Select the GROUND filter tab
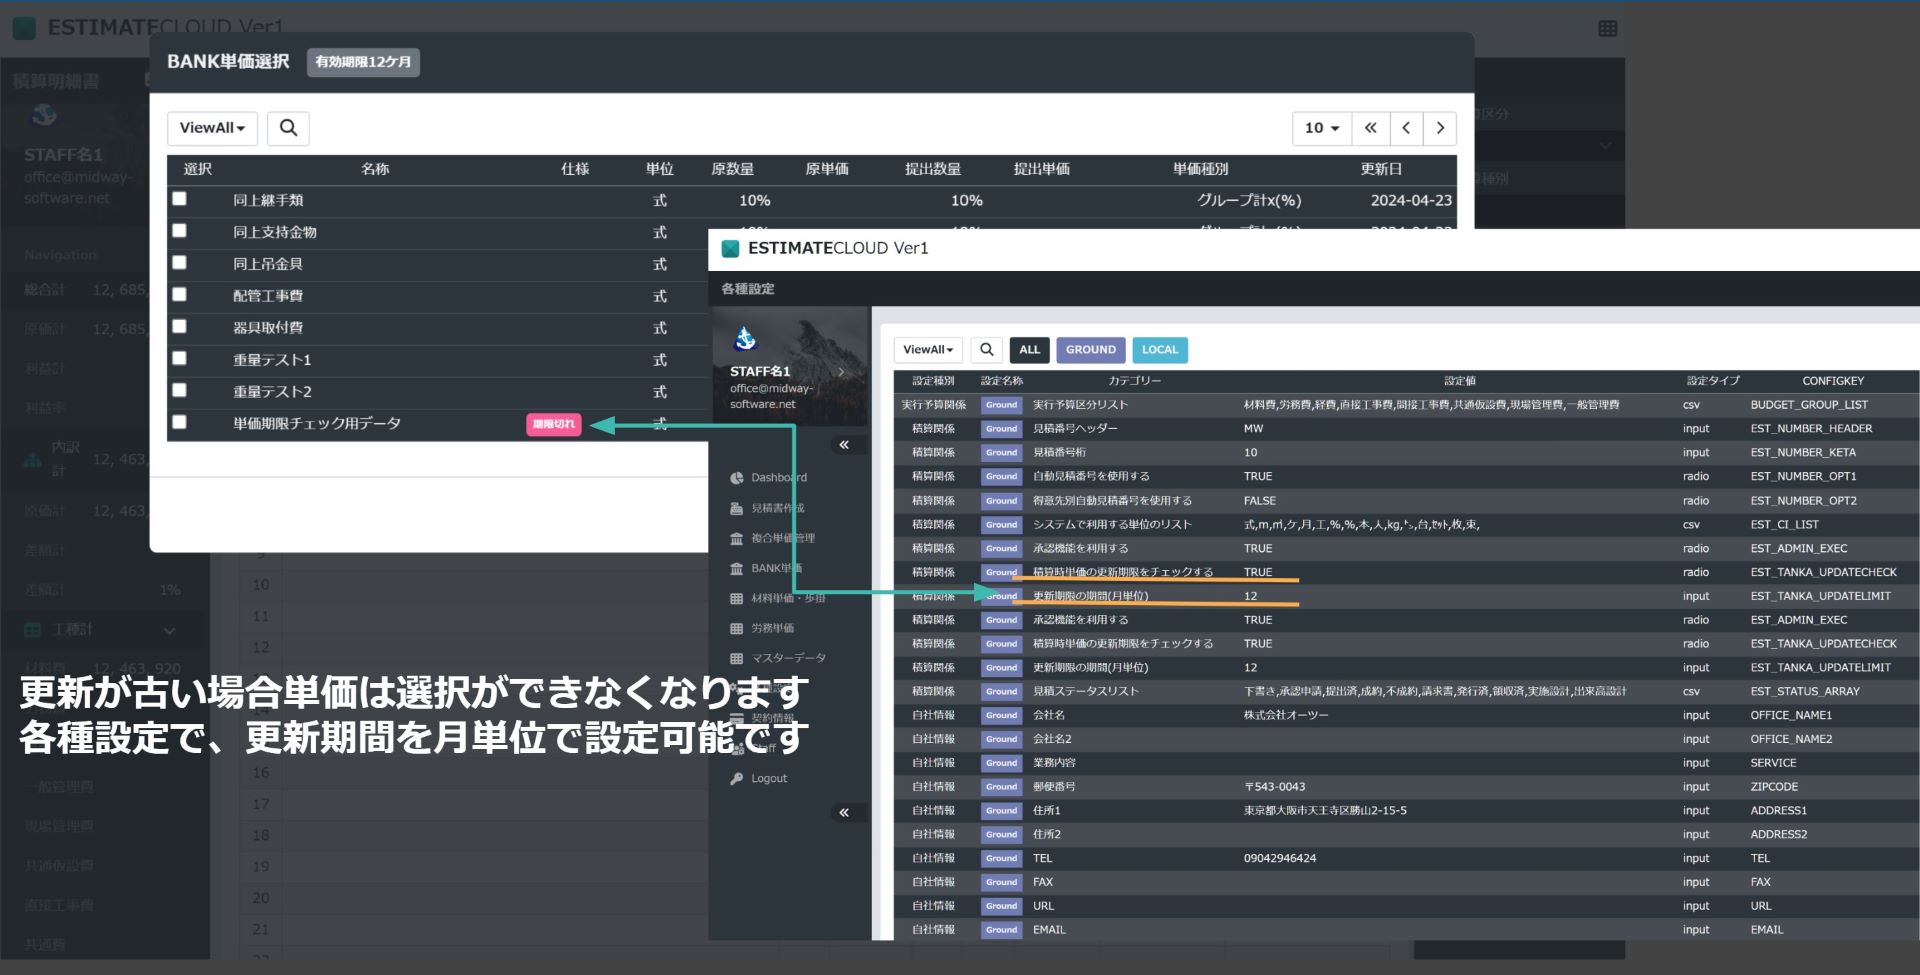This screenshot has height=975, width=1920. point(1091,350)
